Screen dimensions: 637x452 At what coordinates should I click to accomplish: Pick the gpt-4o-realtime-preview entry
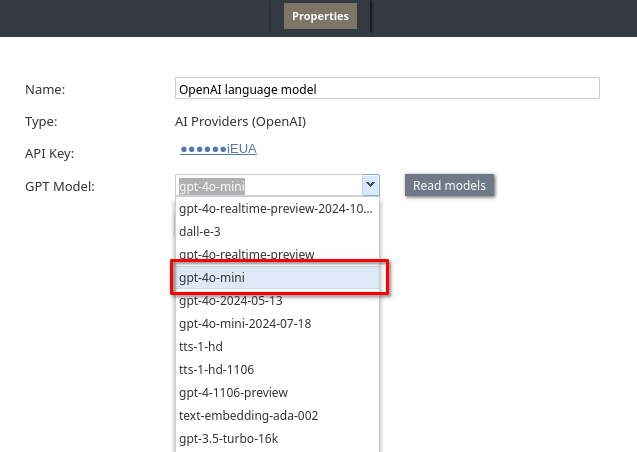pos(277,254)
